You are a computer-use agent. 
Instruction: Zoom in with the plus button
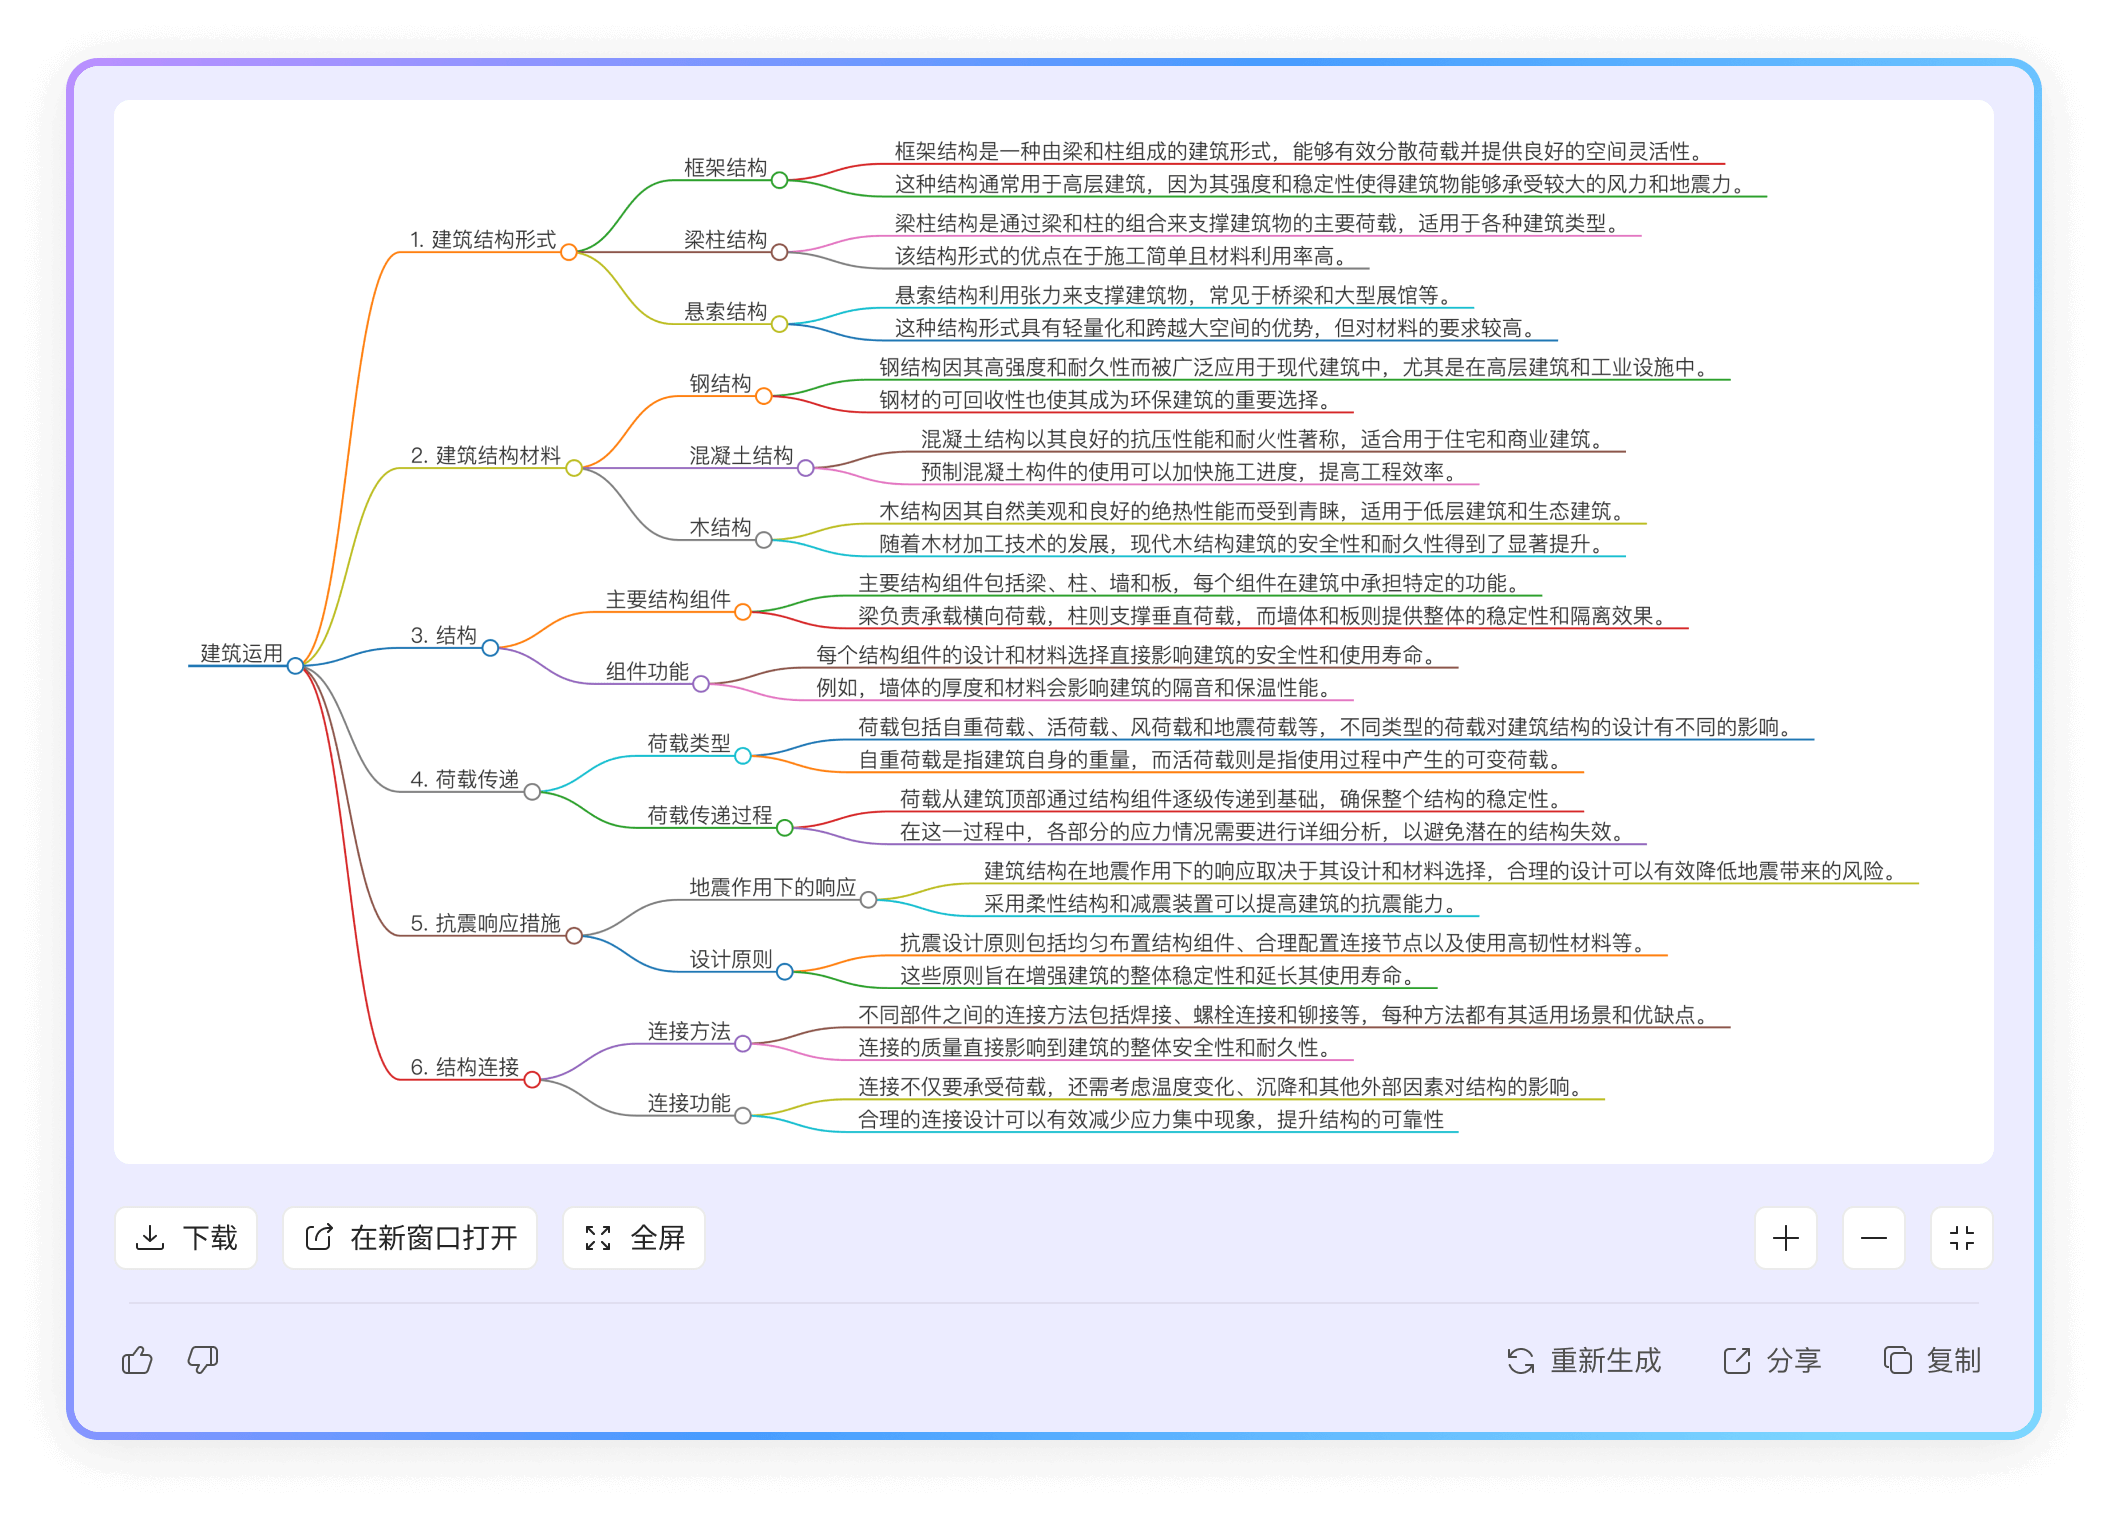pyautogui.click(x=1786, y=1238)
